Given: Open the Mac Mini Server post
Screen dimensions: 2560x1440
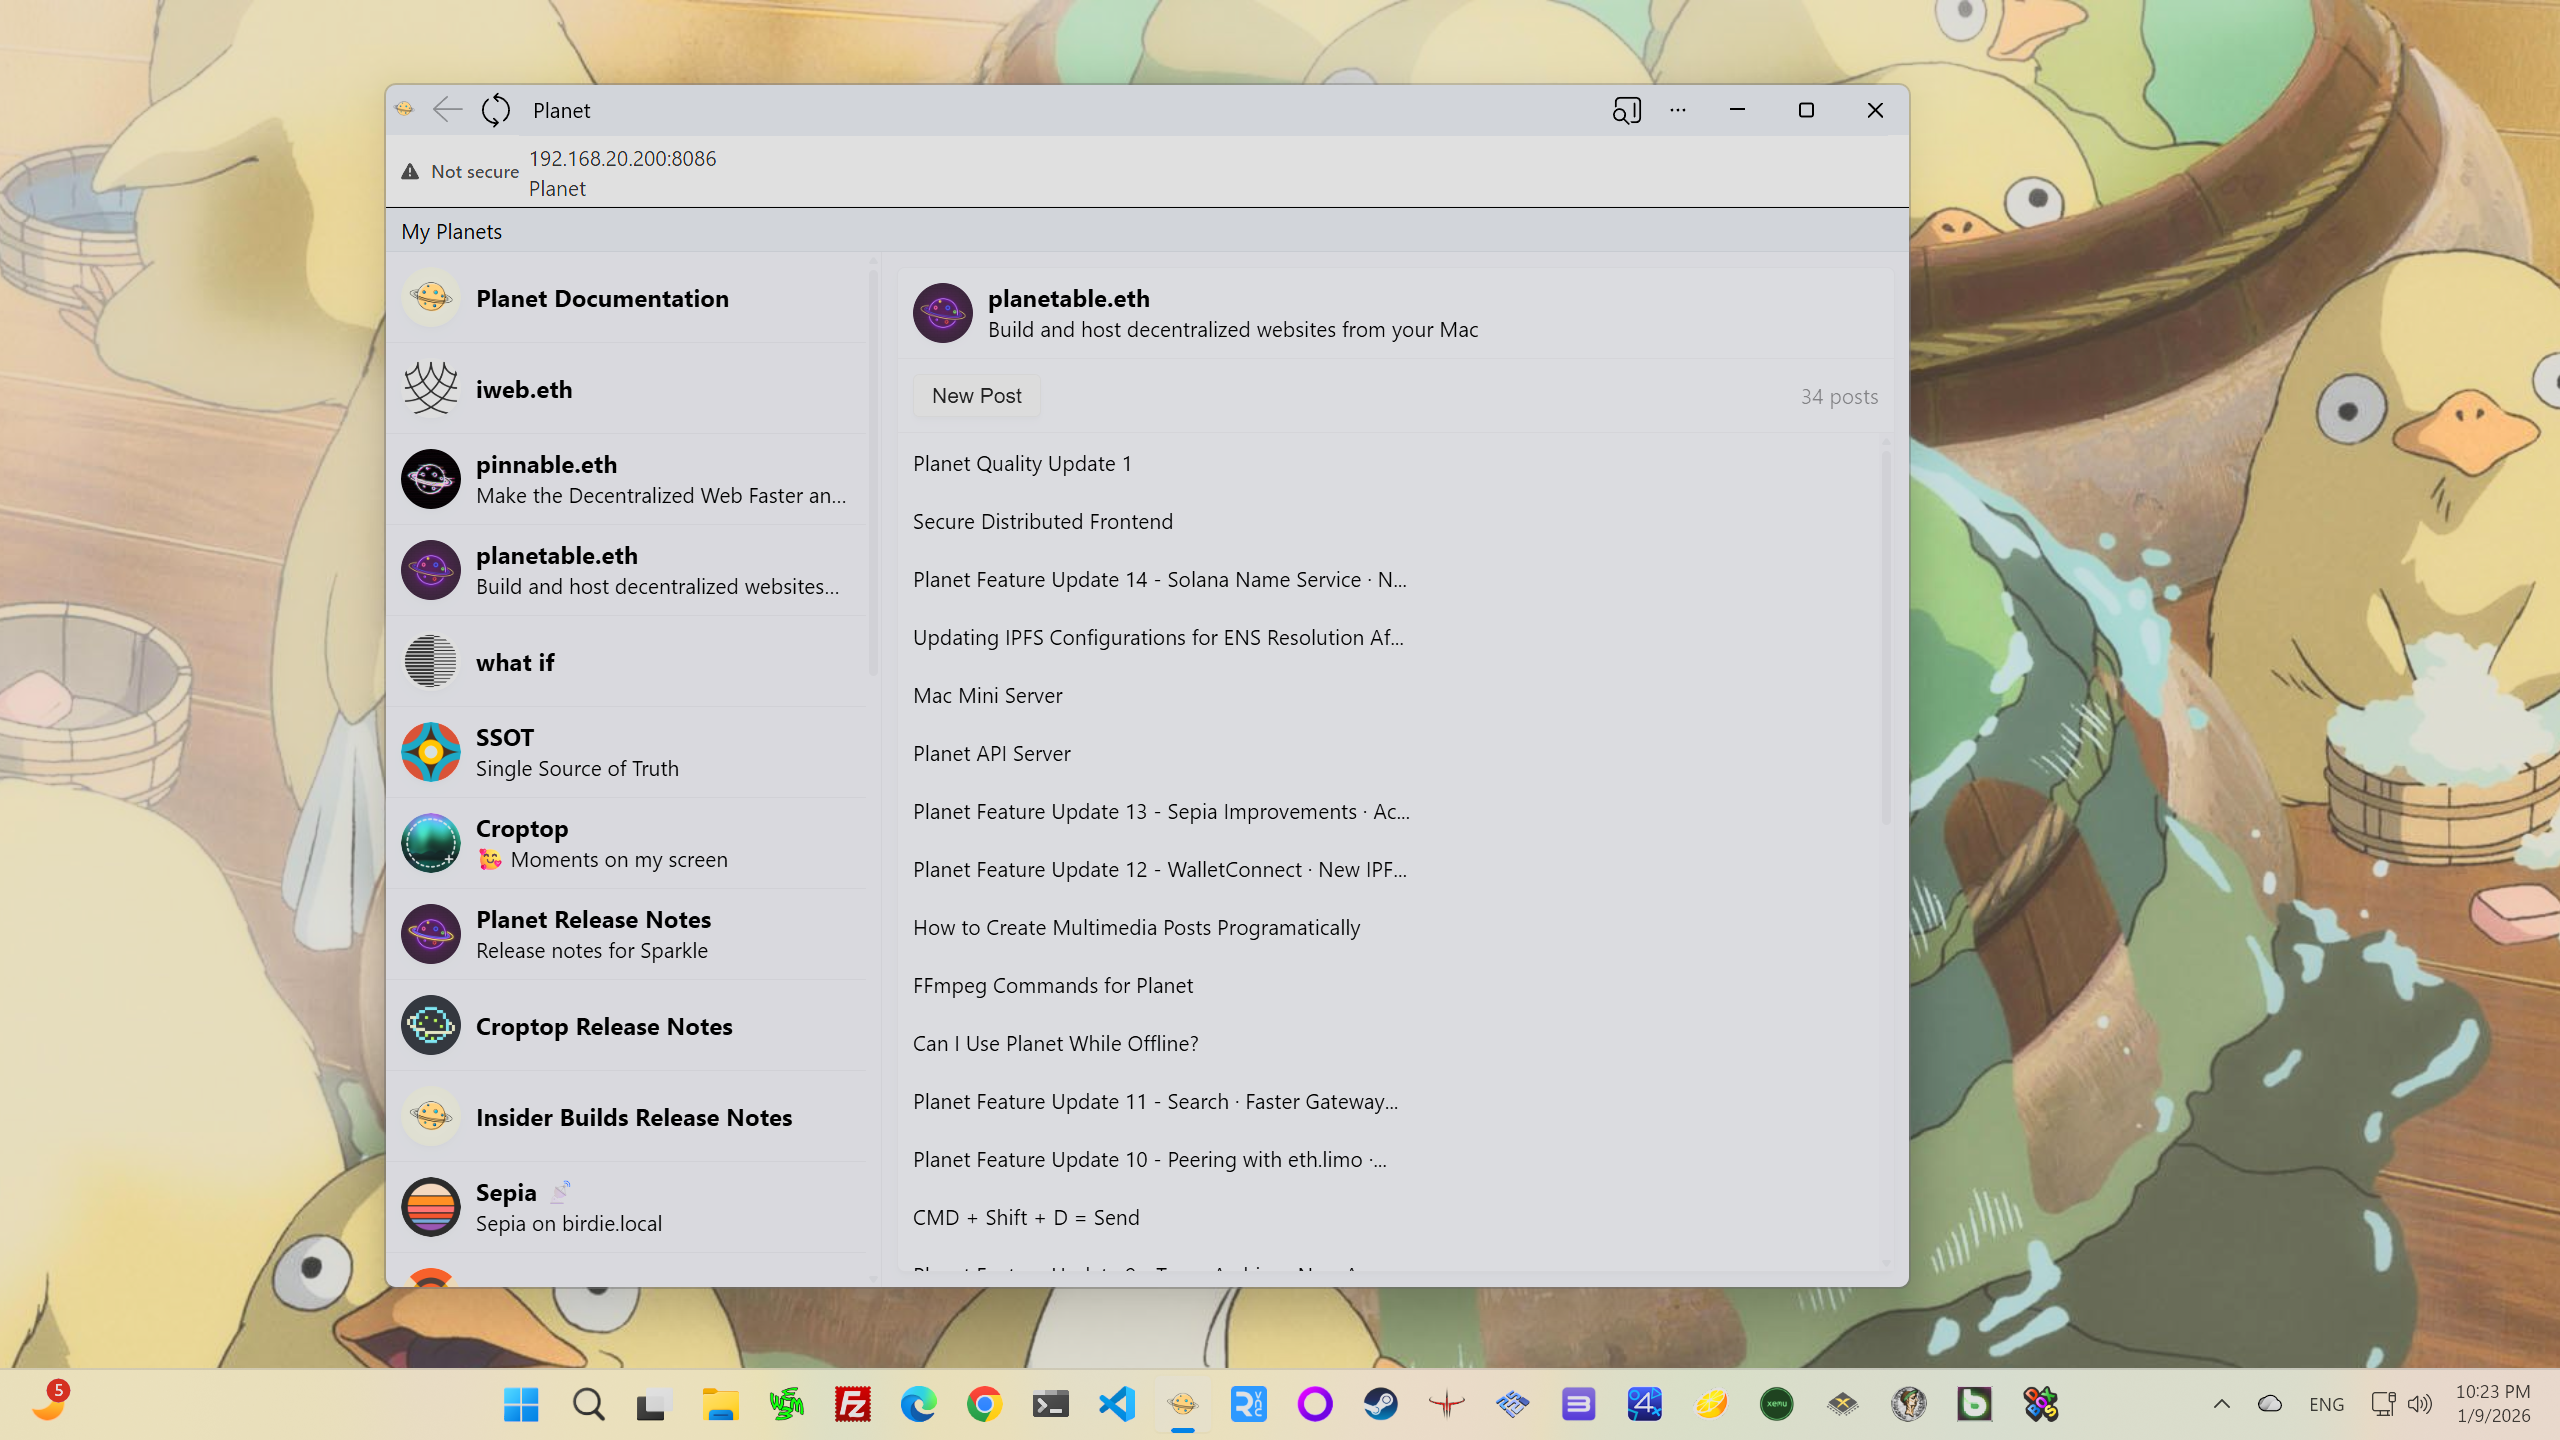Looking at the screenshot, I should 987,696.
